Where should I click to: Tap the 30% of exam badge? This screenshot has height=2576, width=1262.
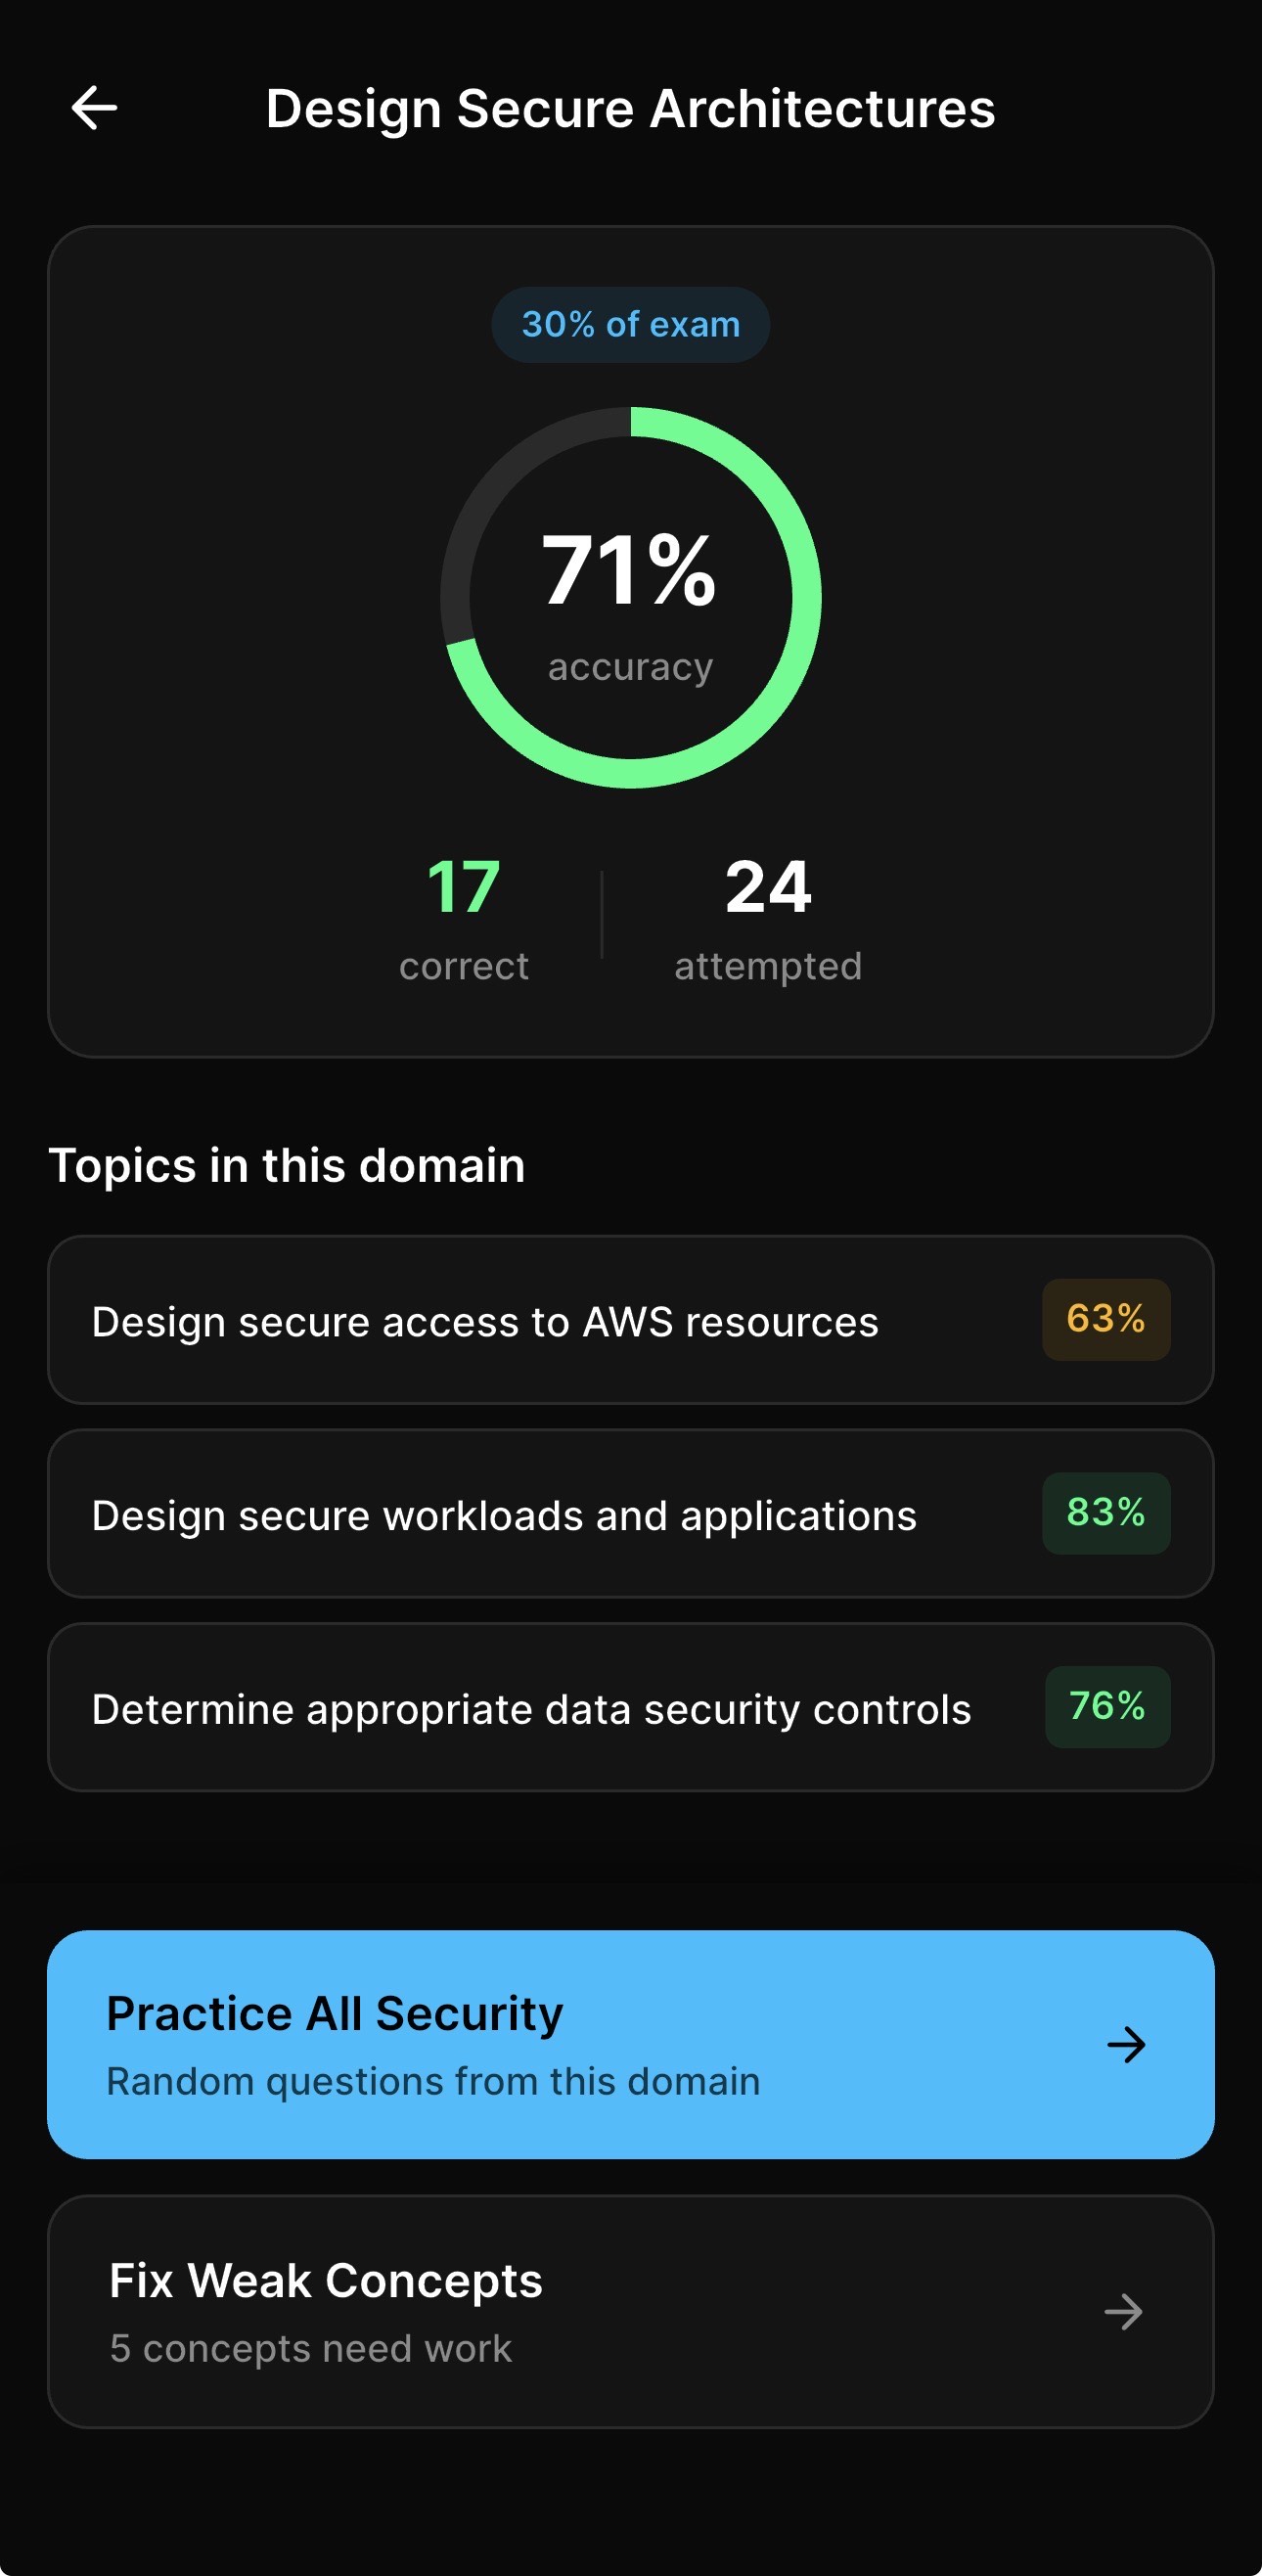pos(630,322)
